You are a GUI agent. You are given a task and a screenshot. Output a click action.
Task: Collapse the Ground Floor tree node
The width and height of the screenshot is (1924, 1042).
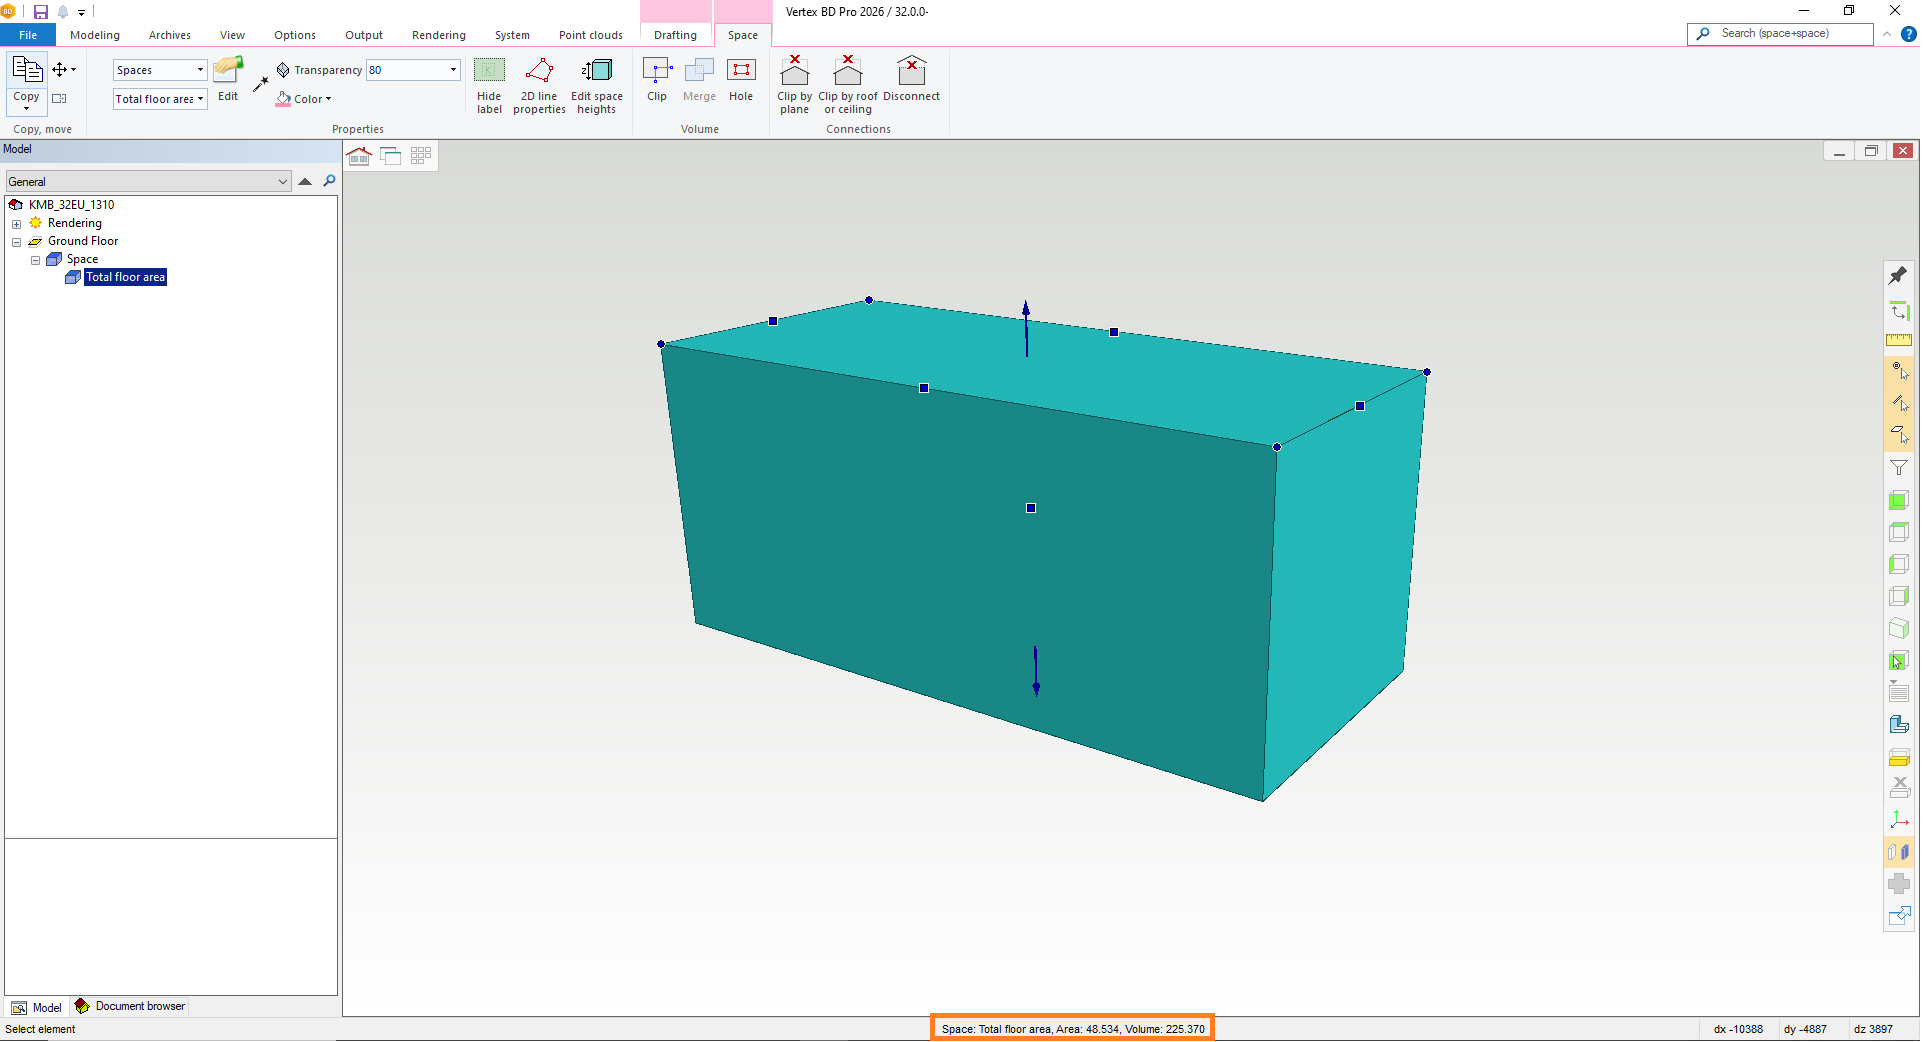(x=17, y=242)
